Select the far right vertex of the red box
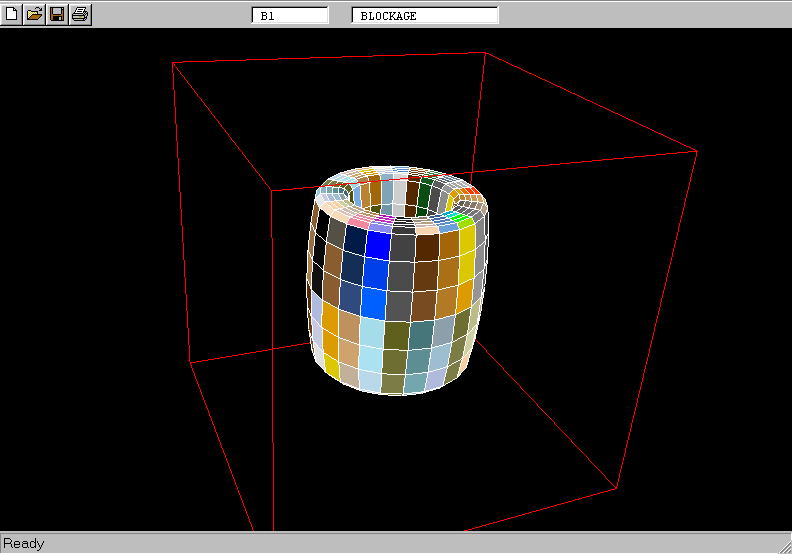 (x=697, y=152)
